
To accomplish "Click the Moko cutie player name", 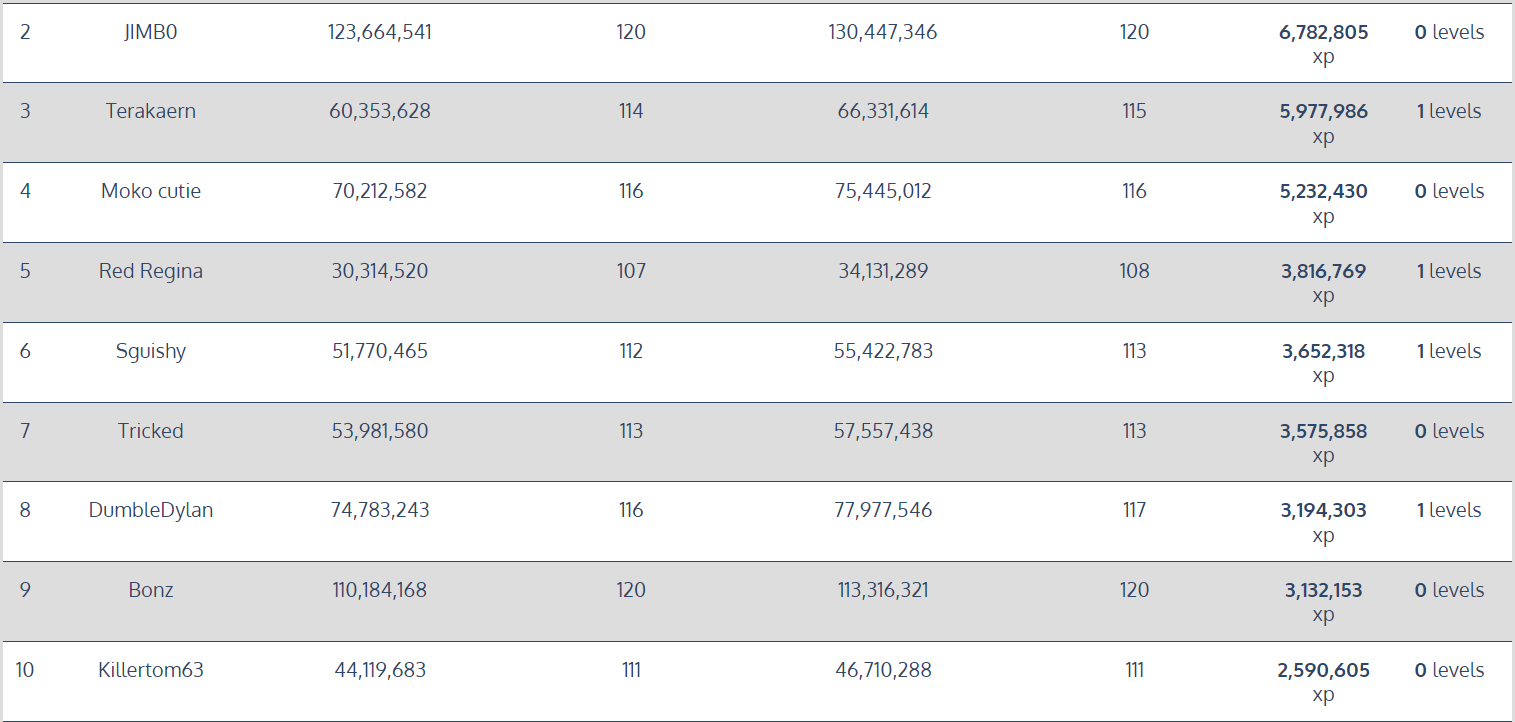I will 151,191.
